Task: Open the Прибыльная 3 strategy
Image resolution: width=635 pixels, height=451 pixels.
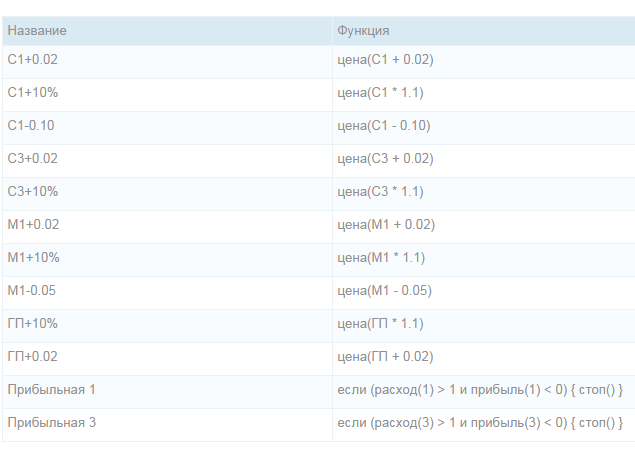Action: click(51, 423)
